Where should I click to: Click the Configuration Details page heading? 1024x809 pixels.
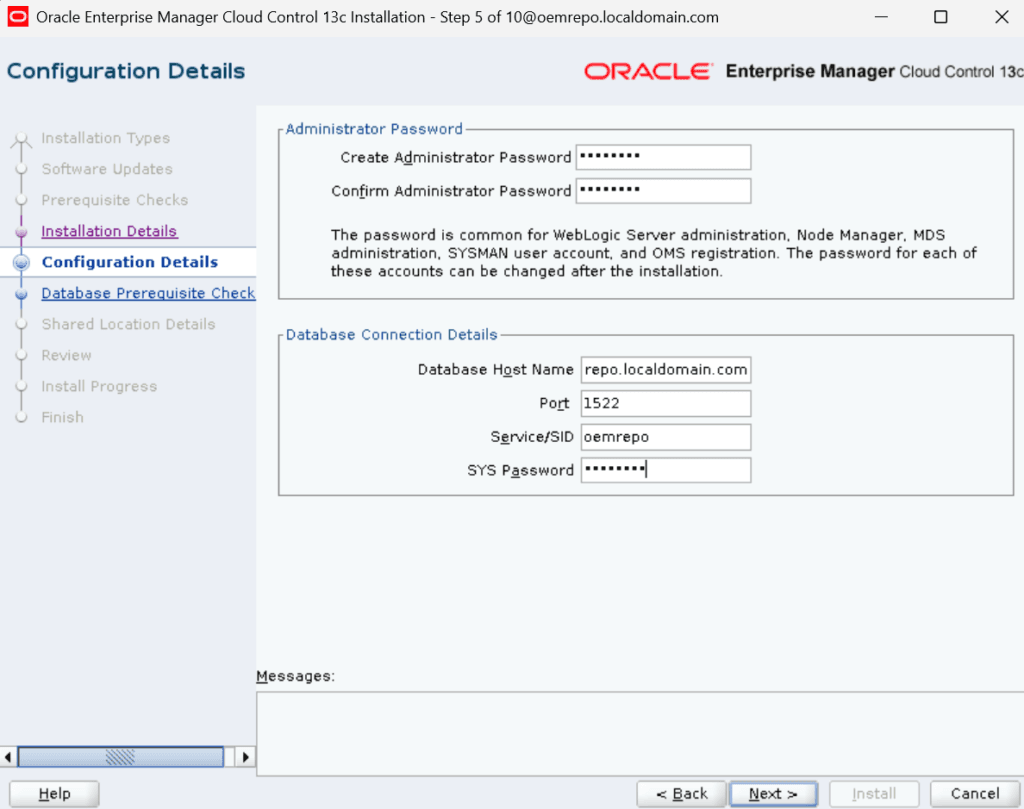[x=126, y=71]
